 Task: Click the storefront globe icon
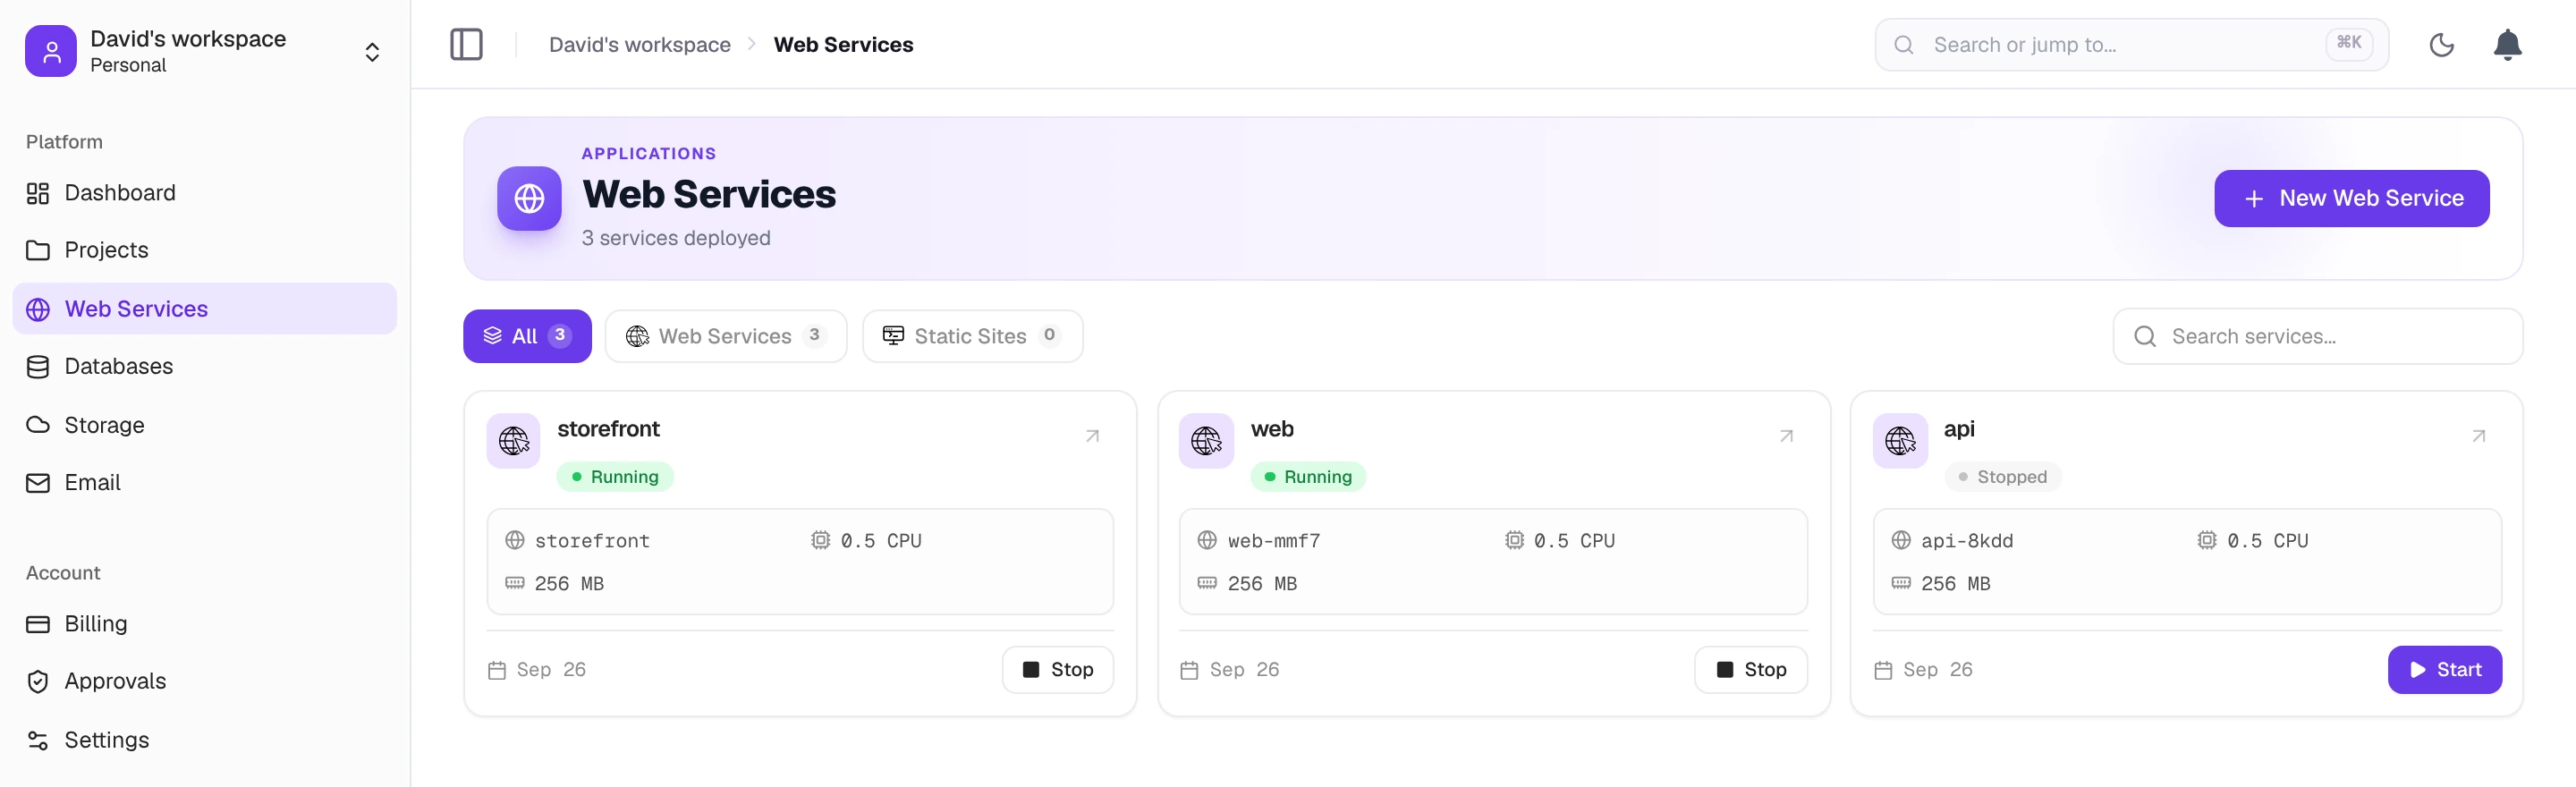(x=513, y=441)
